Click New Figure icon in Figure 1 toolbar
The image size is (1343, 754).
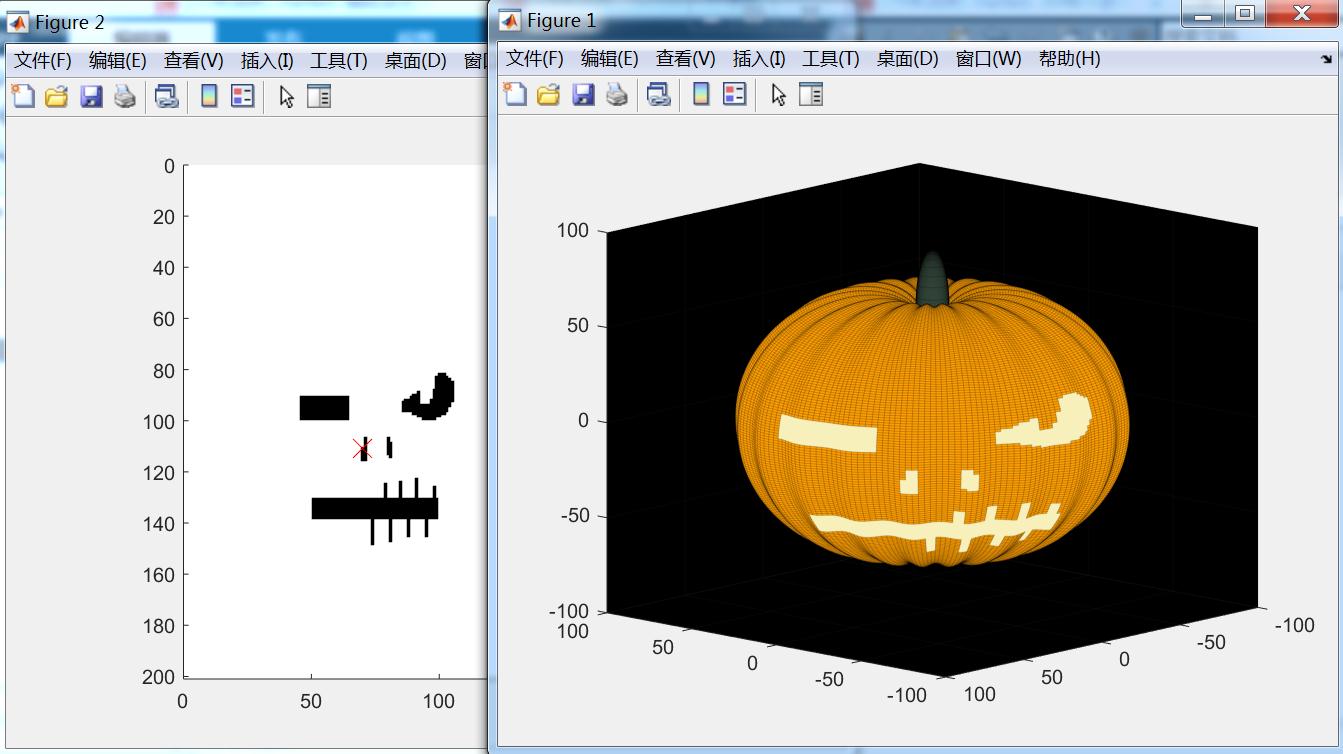515,95
